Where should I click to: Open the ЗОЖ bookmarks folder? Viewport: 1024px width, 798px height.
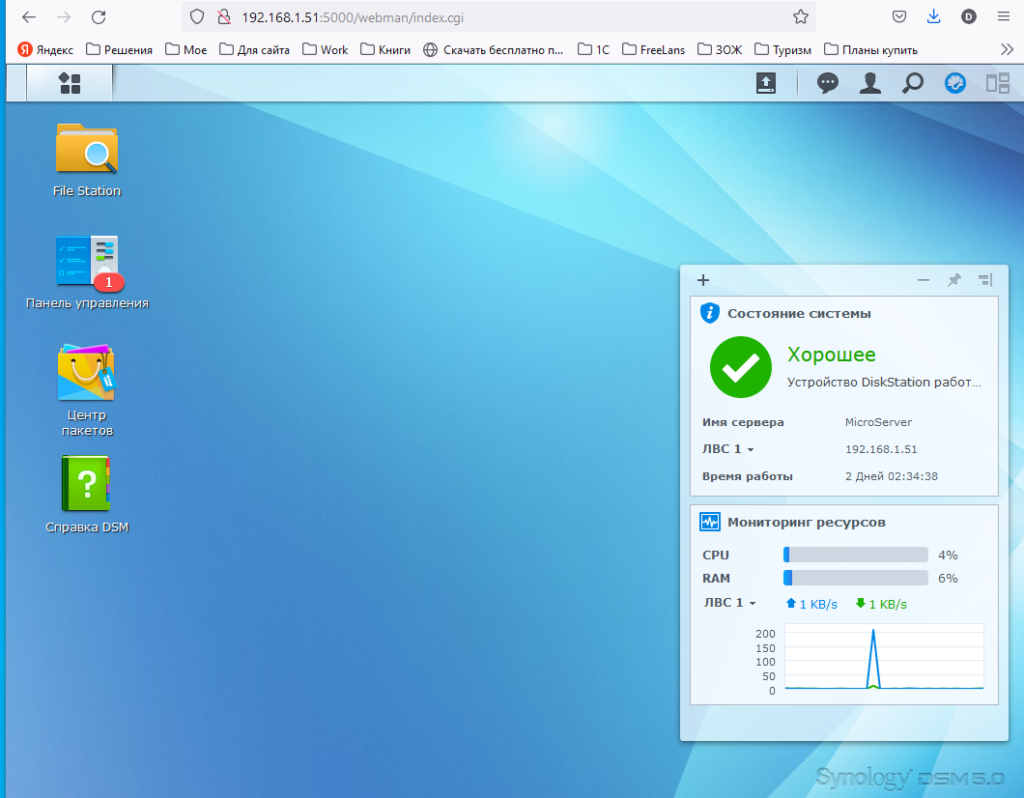click(720, 50)
